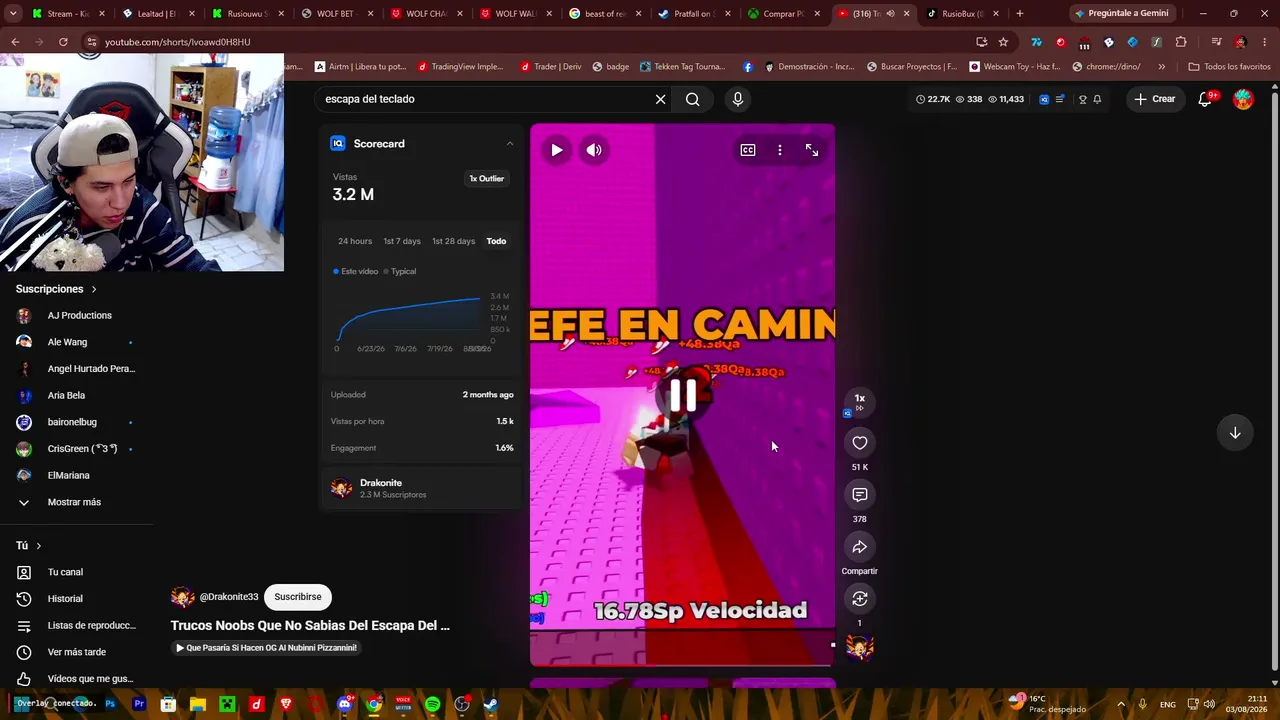Viewport: 1280px width, 720px height.
Task: Open Discord from the taskbar
Action: pos(345,704)
